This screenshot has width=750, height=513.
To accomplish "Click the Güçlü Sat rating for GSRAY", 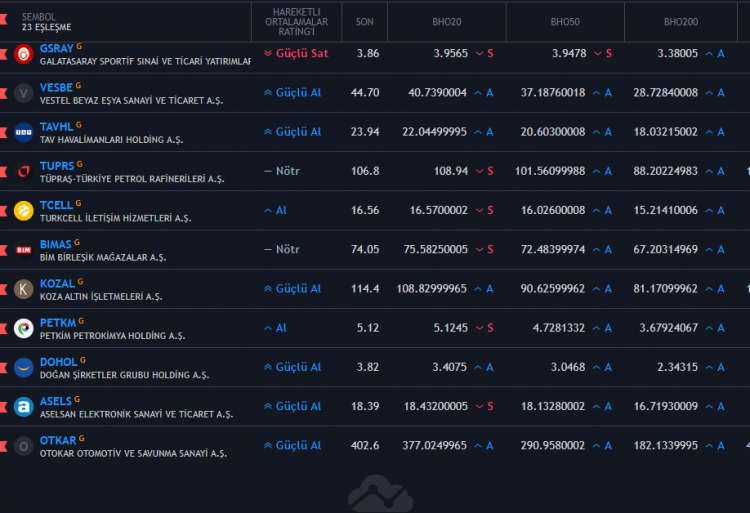I will (x=296, y=54).
